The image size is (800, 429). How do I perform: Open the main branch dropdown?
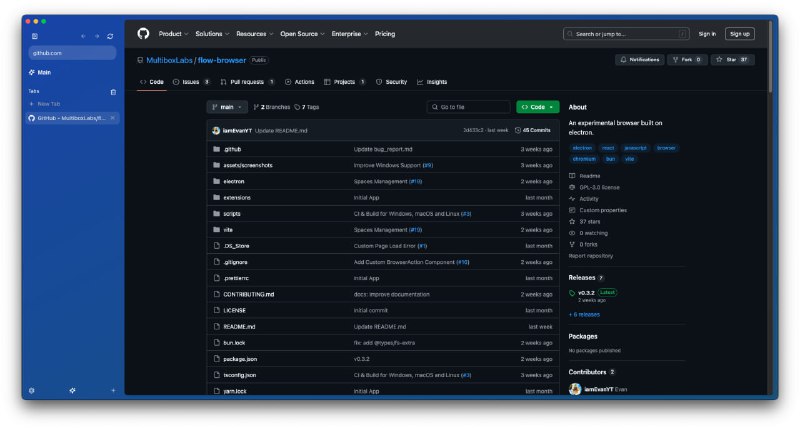coord(227,107)
